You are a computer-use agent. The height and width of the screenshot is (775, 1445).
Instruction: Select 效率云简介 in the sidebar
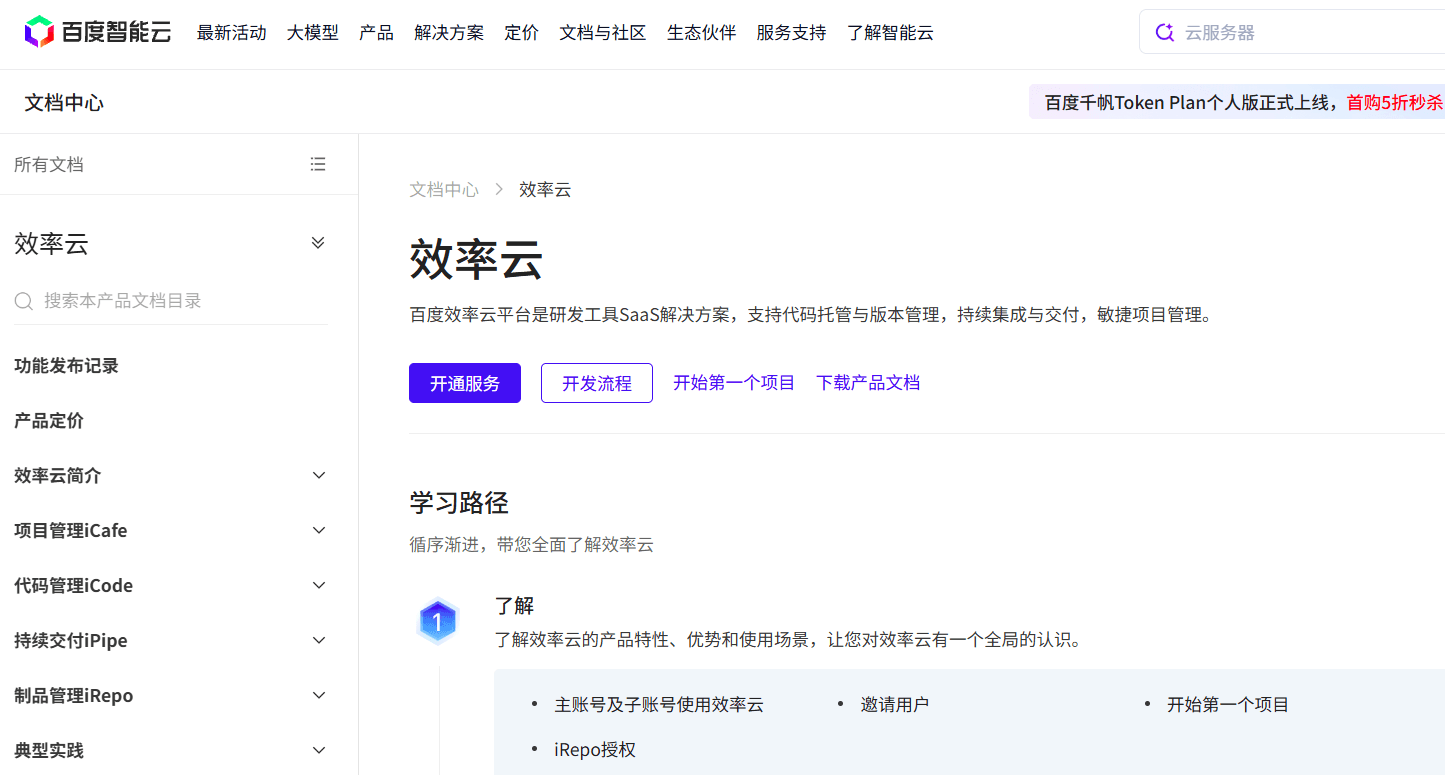[x=58, y=476]
